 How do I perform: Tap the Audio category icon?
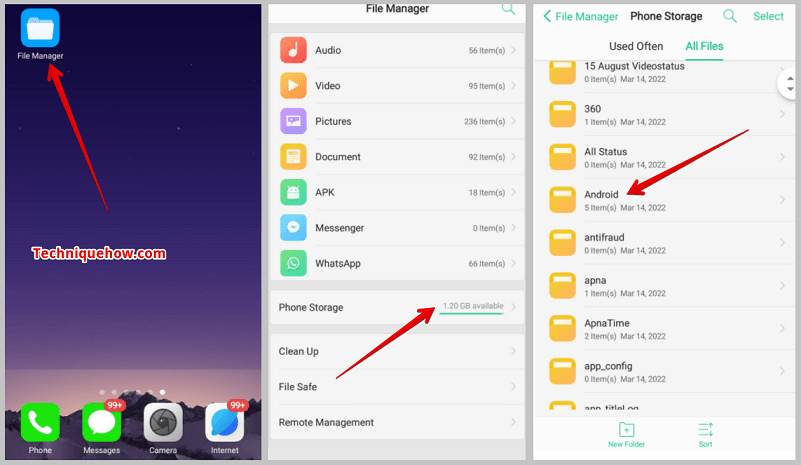pos(293,50)
